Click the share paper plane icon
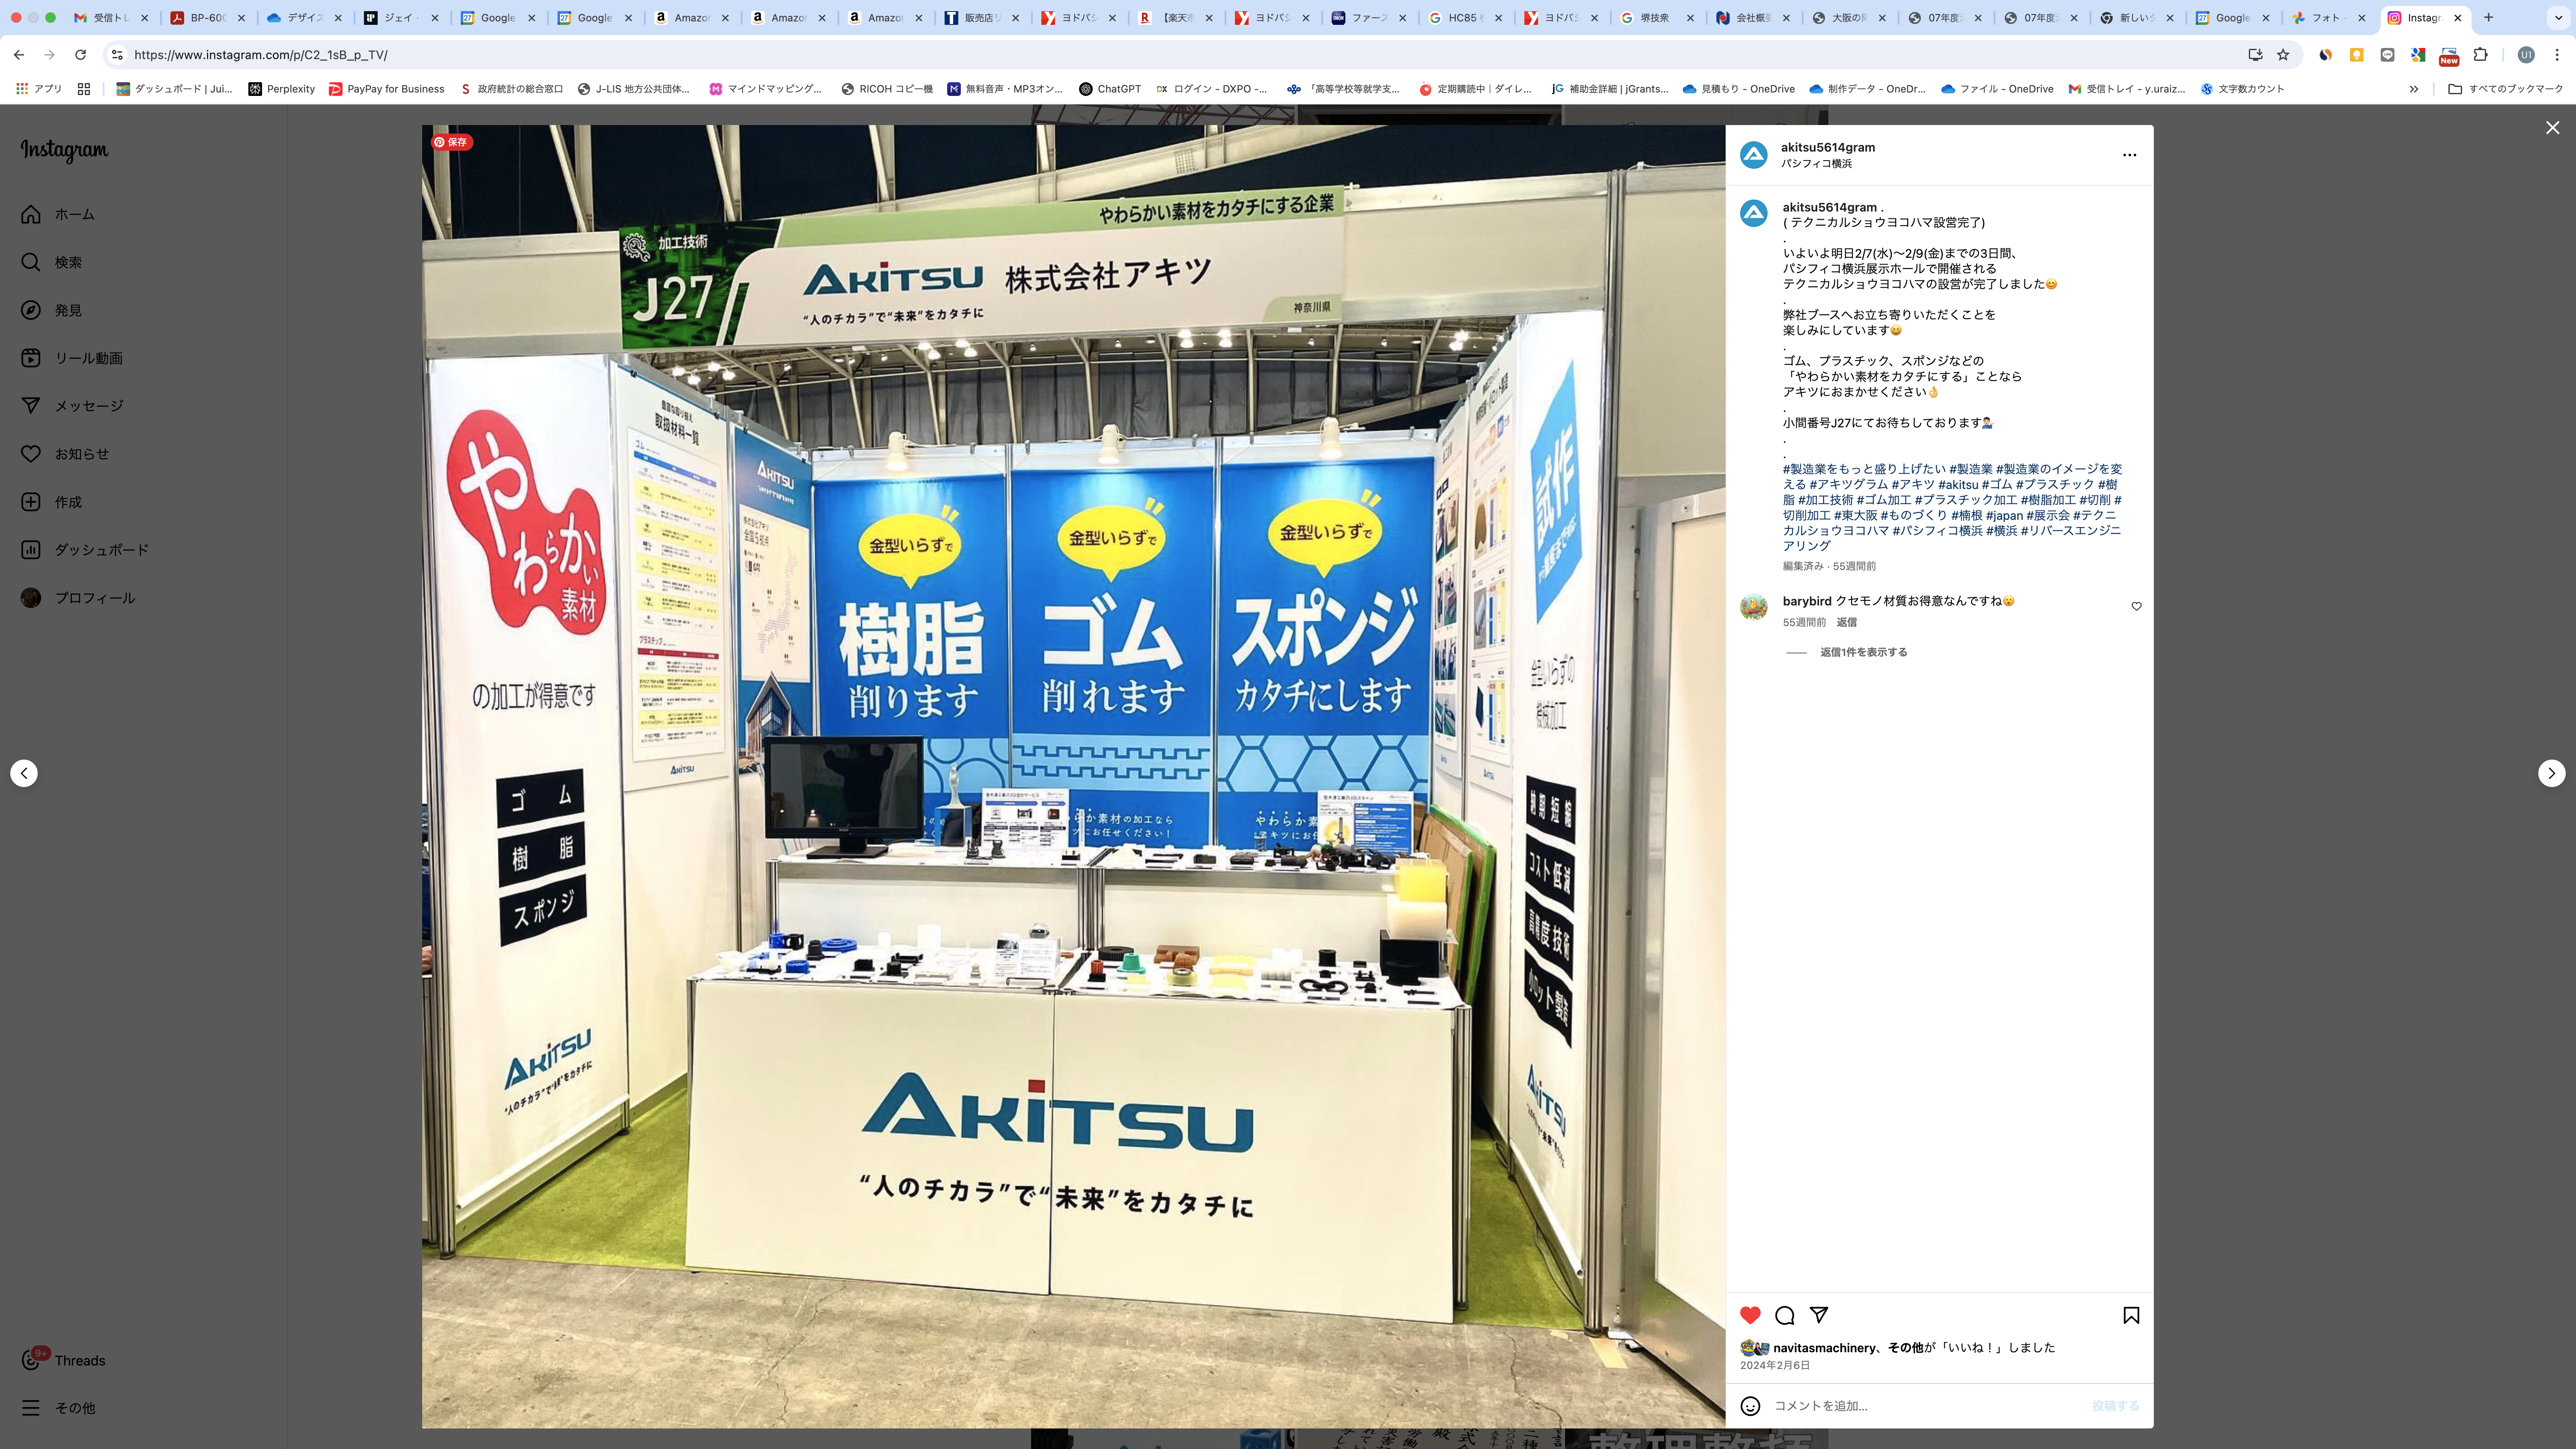The image size is (2576, 1449). pos(1819,1315)
